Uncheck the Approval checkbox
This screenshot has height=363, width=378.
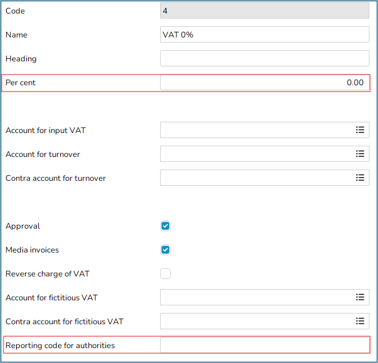[x=165, y=226]
